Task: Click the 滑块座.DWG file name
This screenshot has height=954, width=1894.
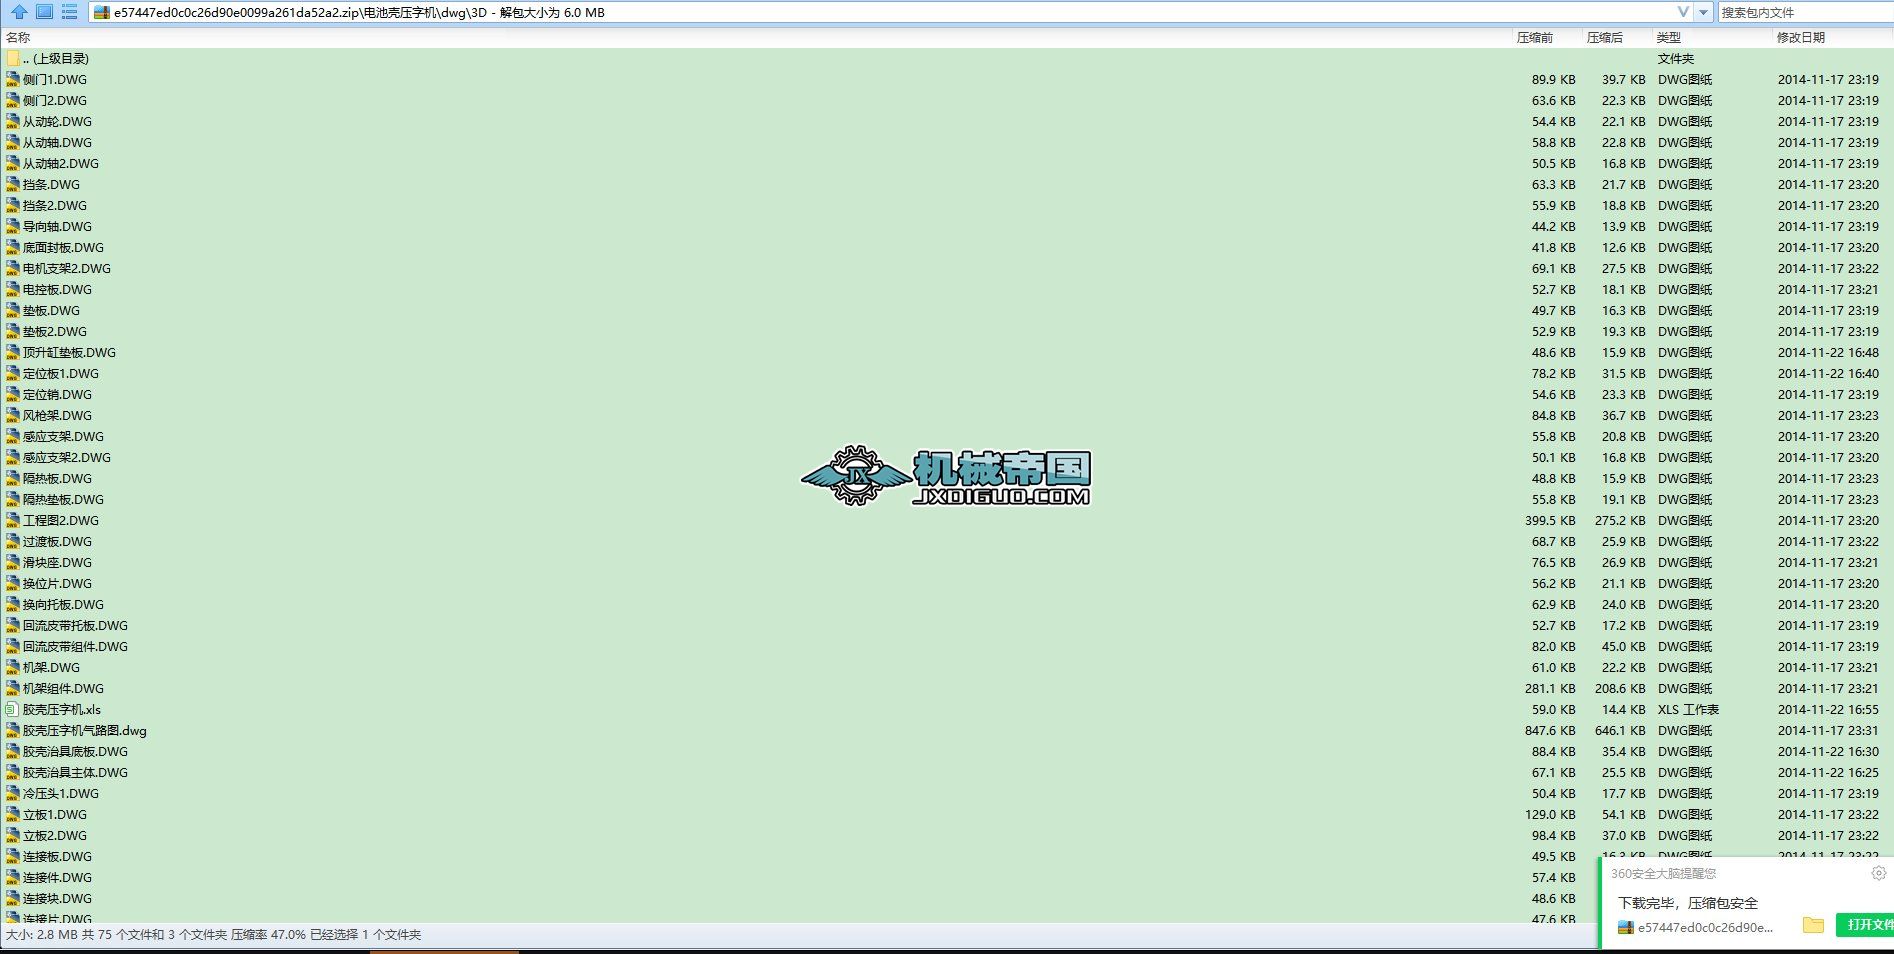Action: [57, 562]
